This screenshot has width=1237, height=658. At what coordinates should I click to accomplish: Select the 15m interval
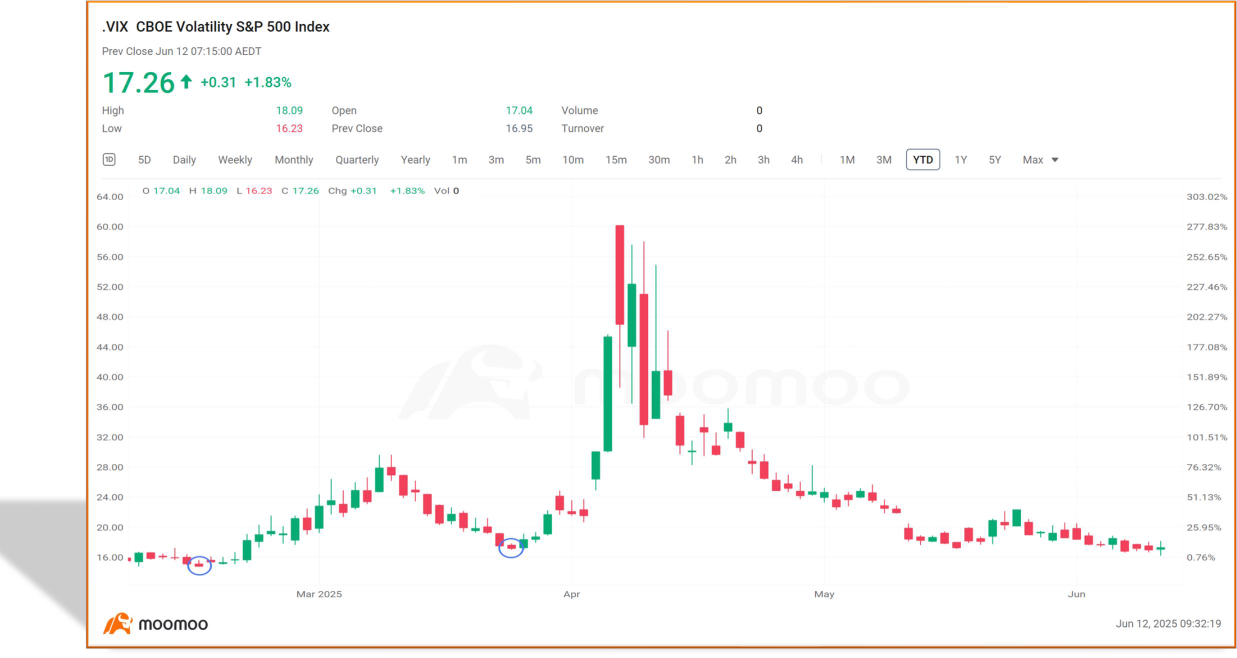tap(616, 160)
